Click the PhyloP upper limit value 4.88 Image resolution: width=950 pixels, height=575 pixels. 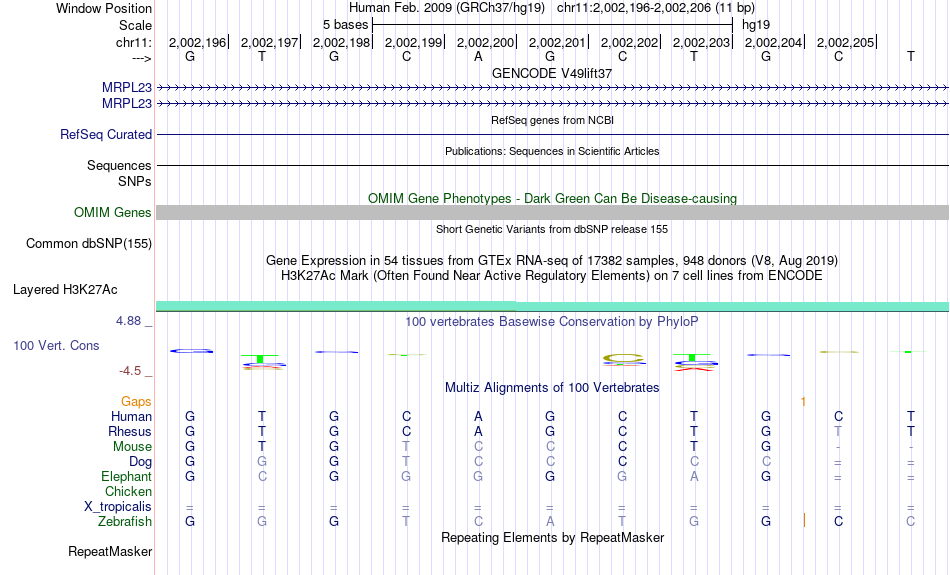coord(128,321)
